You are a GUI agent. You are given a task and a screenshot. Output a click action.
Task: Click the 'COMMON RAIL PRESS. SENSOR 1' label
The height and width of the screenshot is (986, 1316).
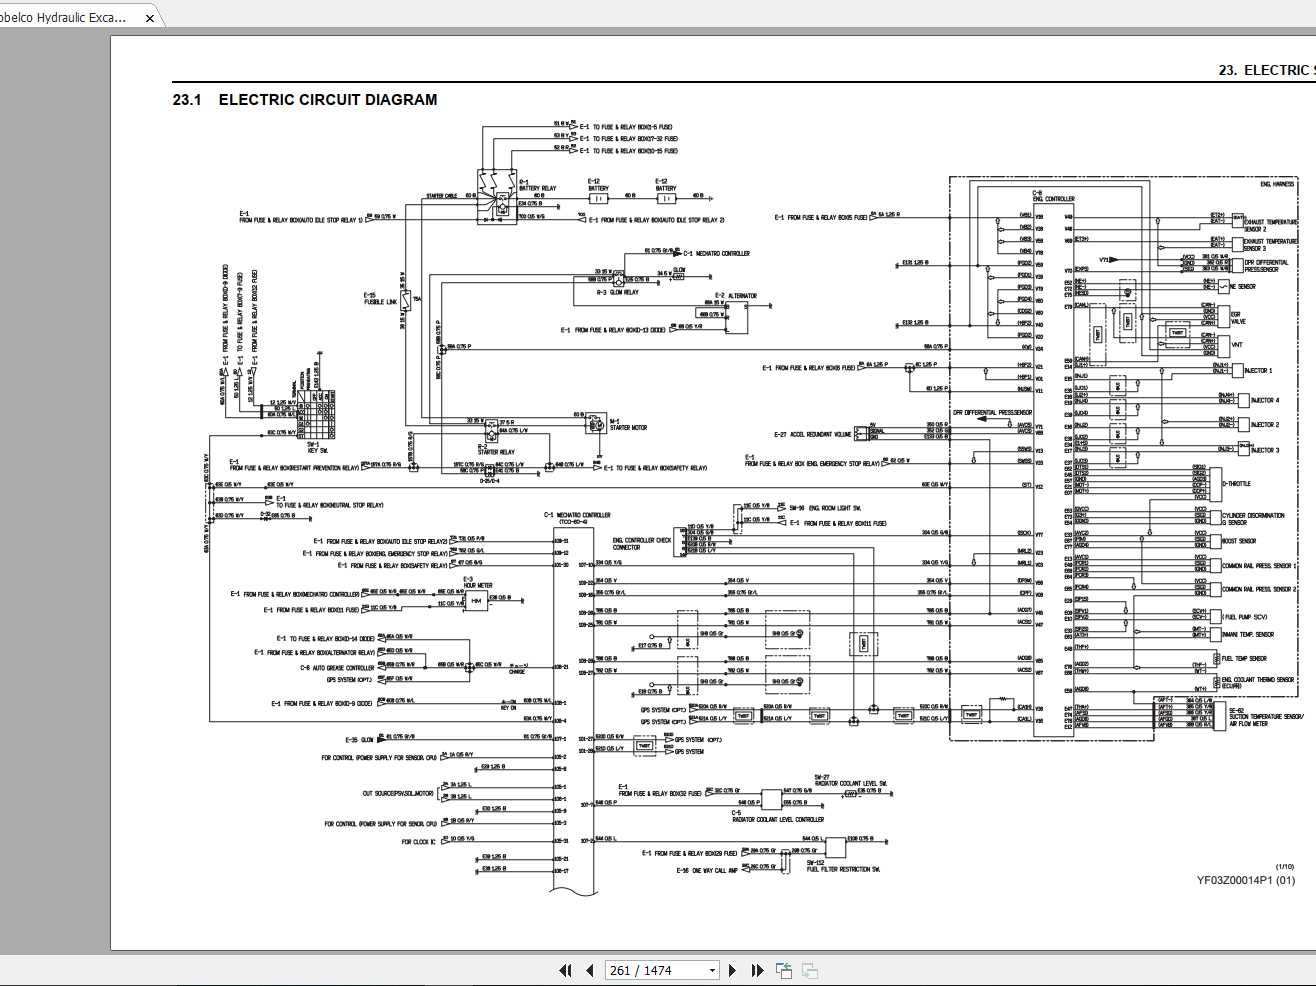pos(1259,566)
